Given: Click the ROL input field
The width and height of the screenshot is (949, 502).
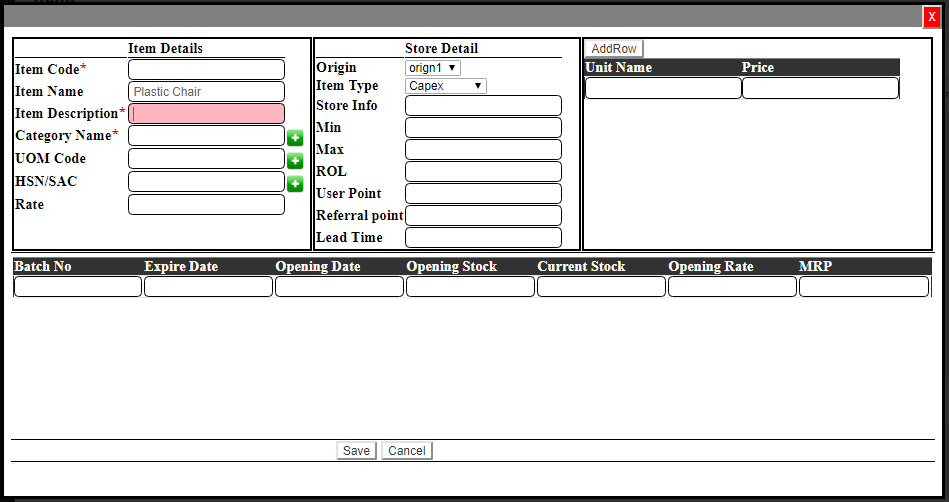Looking at the screenshot, I should [483, 172].
